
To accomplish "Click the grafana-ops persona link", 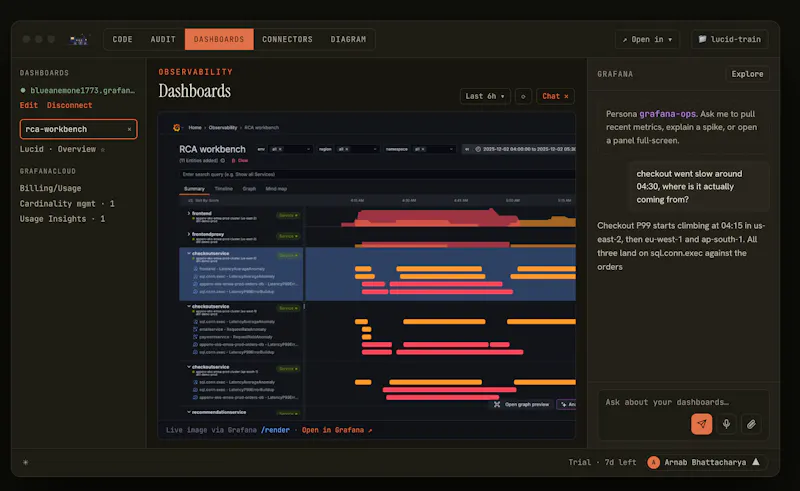I will 667,114.
